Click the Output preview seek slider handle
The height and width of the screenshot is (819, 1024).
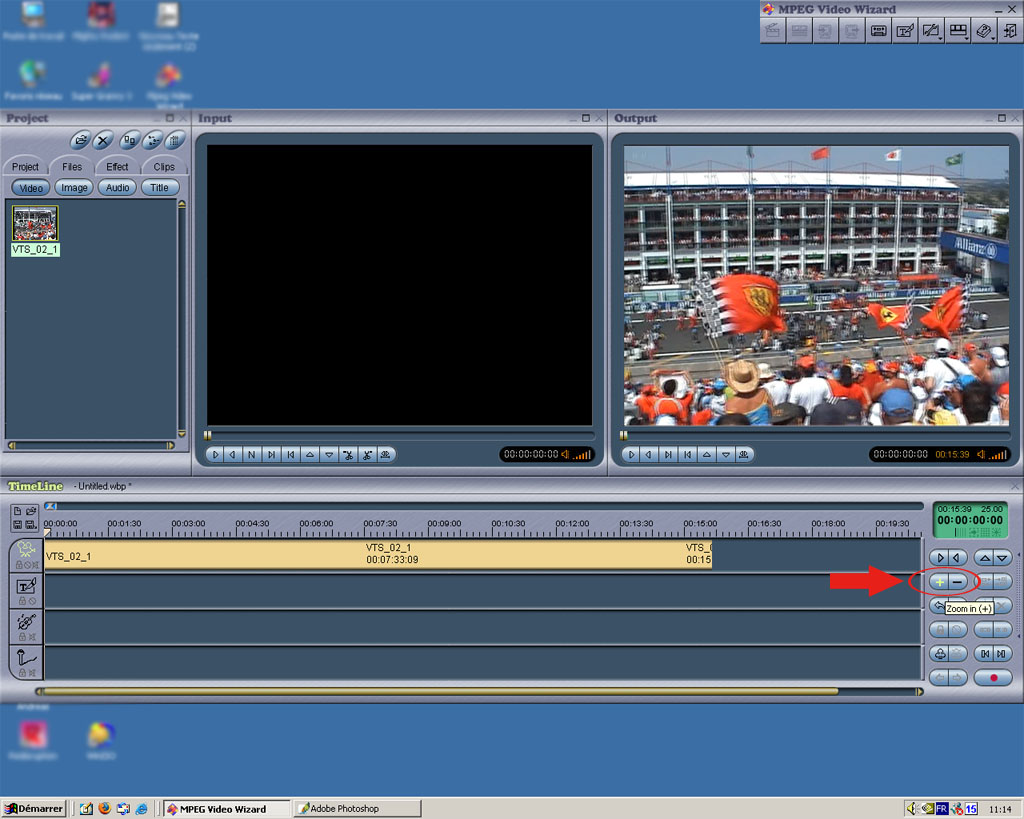pyautogui.click(x=624, y=435)
